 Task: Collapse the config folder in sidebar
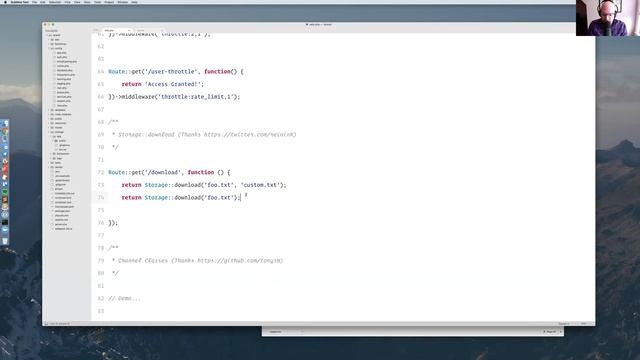(x=49, y=48)
